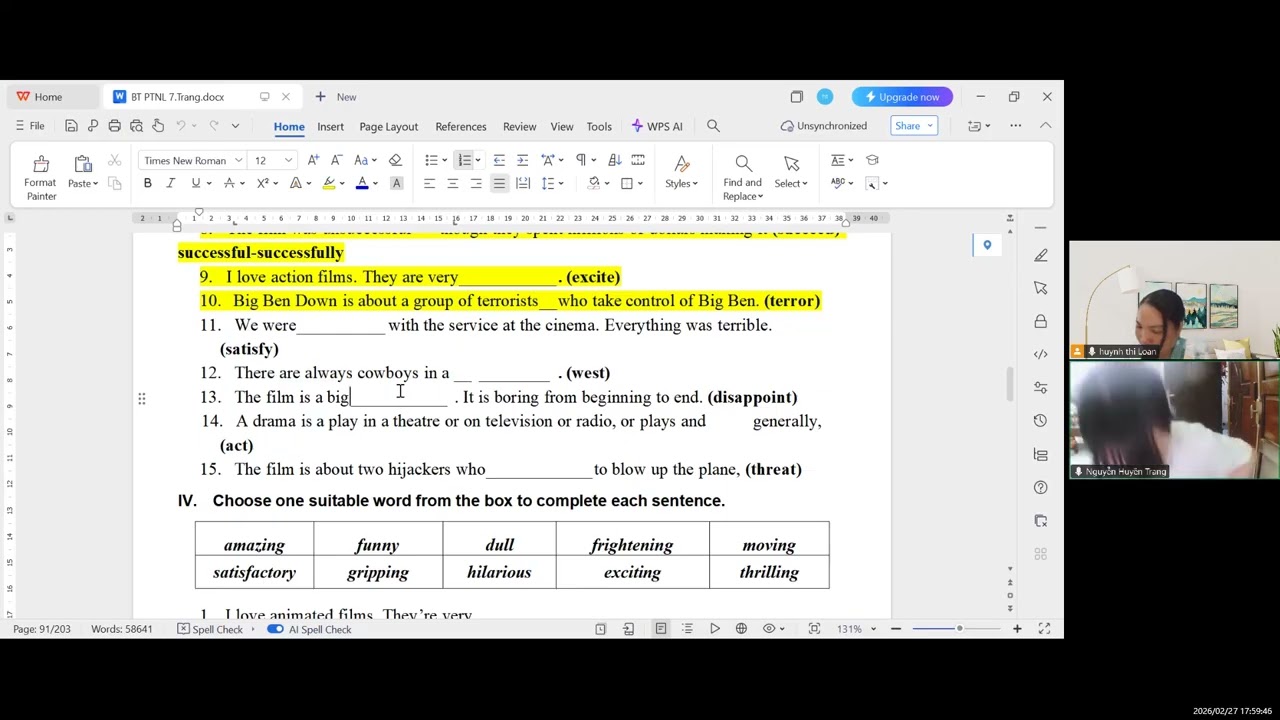Click the Tools tab
The image size is (1280, 720).
(x=599, y=126)
